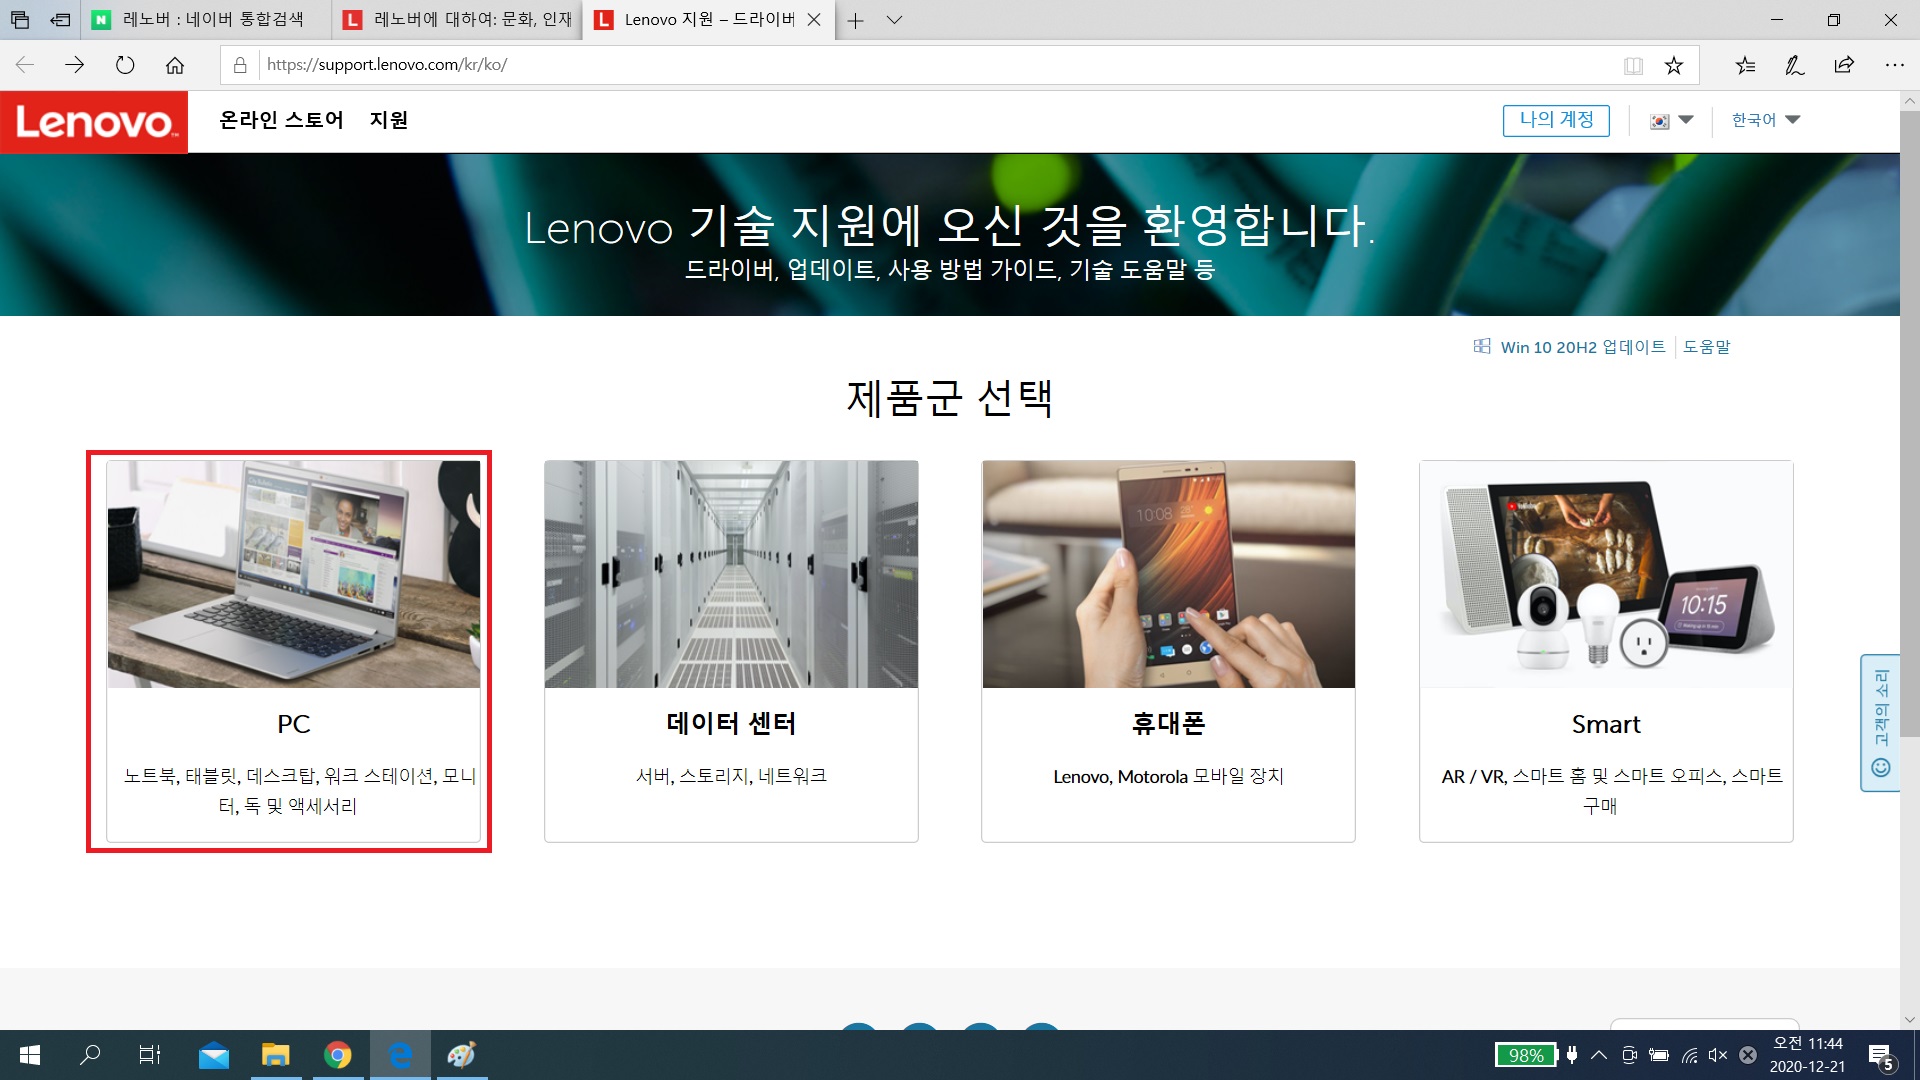Screen dimensions: 1920x1080
Task: Select the Smart devices image
Action: click(x=1606, y=574)
